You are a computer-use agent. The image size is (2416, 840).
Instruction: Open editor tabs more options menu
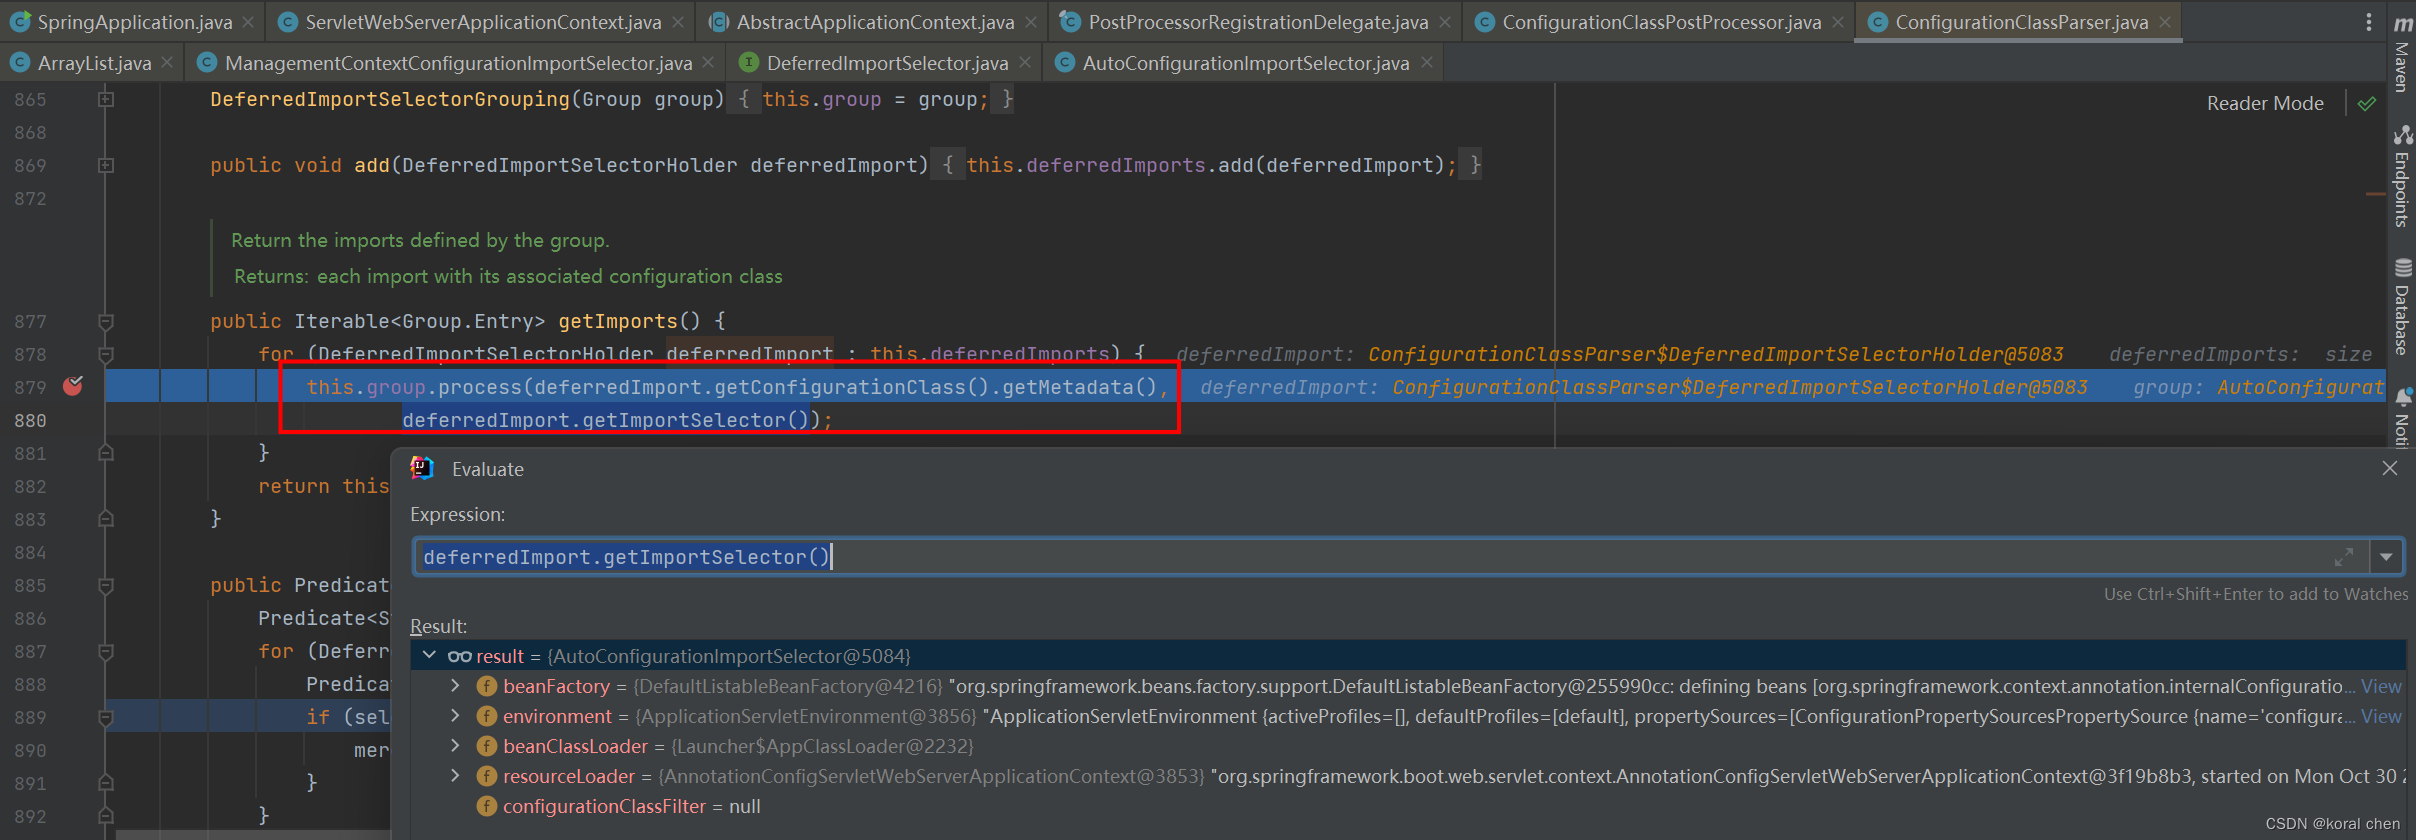point(2369,22)
